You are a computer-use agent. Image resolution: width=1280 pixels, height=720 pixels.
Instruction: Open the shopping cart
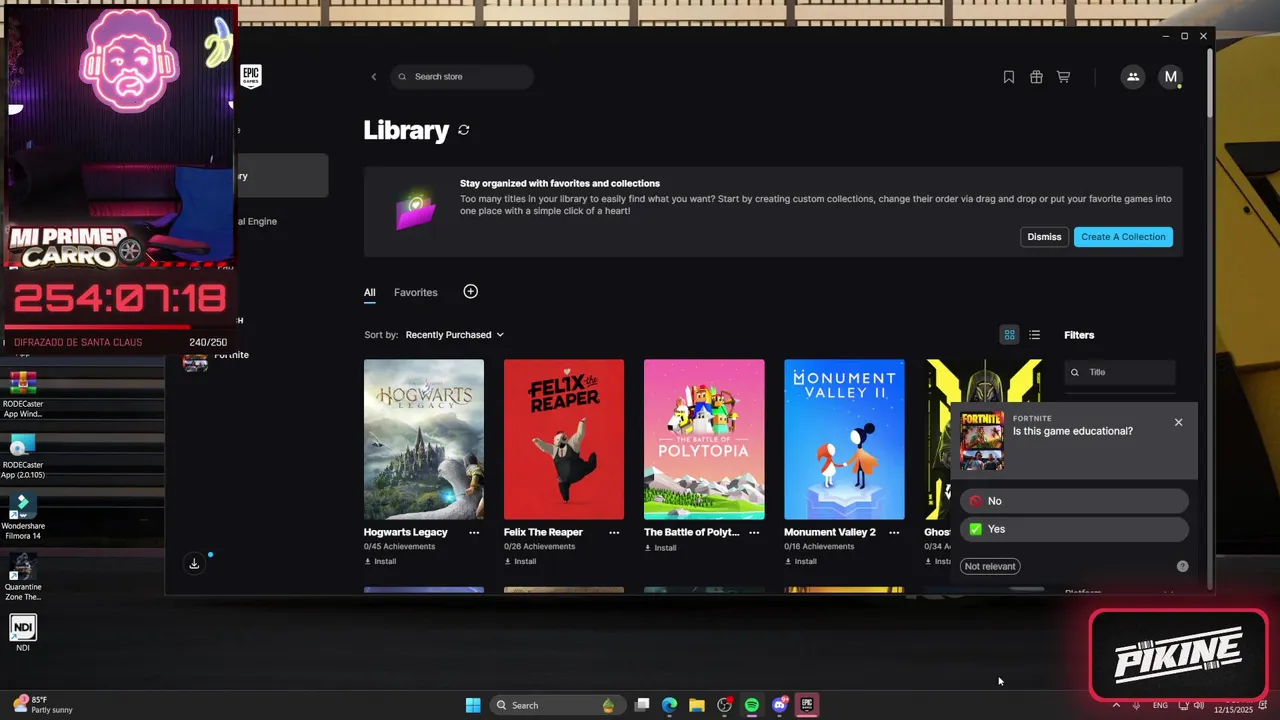pyautogui.click(x=1063, y=77)
